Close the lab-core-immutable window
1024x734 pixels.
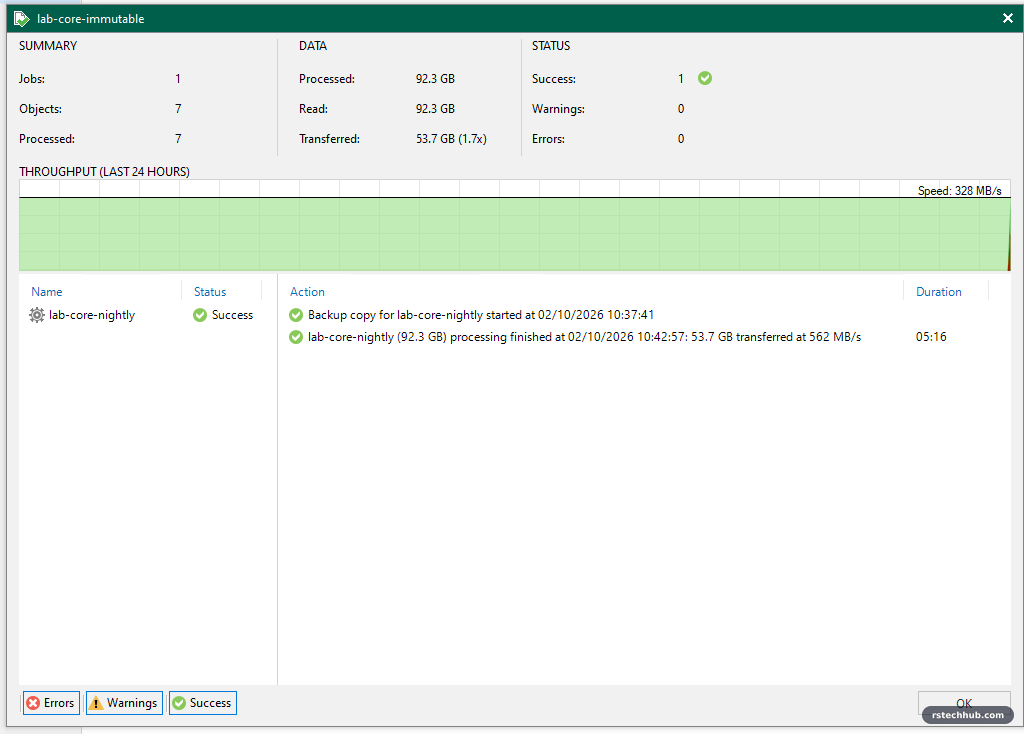coord(1008,18)
